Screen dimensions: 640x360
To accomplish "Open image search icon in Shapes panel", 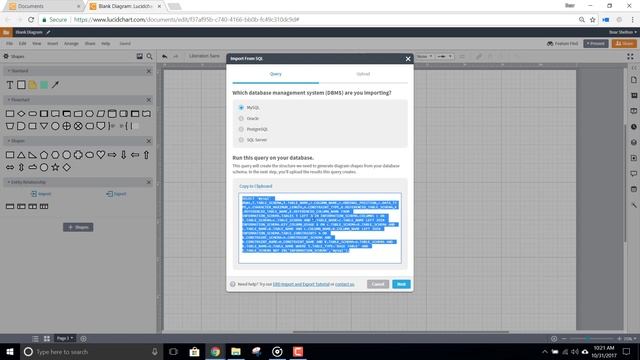I will pyautogui.click(x=140, y=56).
